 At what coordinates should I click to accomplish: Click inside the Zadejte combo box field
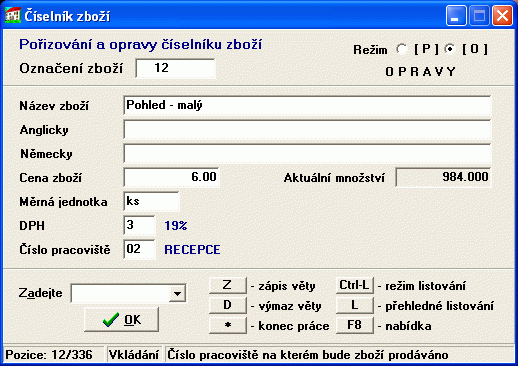(x=121, y=294)
